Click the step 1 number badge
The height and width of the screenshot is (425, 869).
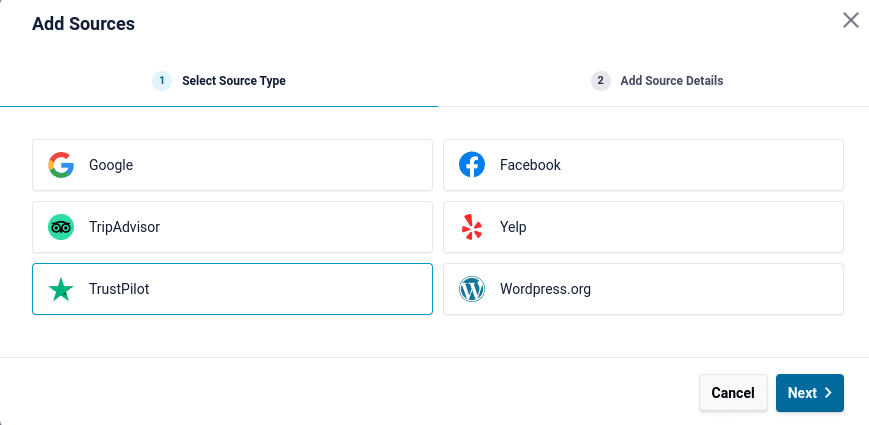pos(162,81)
